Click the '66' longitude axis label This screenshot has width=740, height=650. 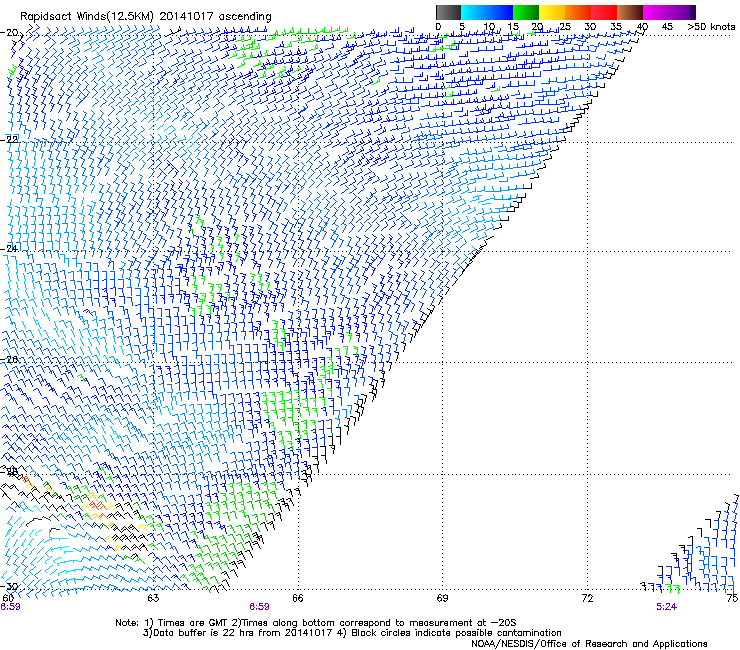click(x=298, y=599)
